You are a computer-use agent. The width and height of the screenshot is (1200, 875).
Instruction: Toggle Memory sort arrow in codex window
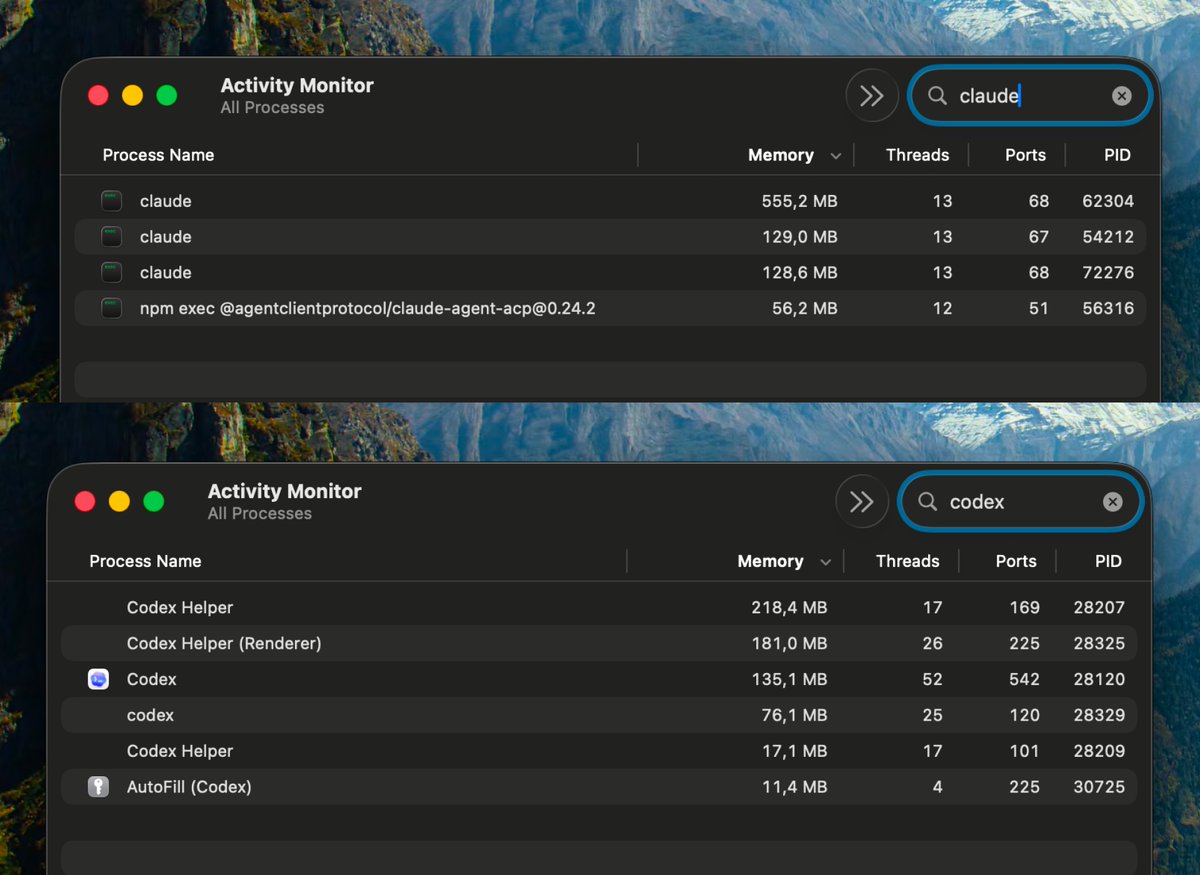[825, 562]
